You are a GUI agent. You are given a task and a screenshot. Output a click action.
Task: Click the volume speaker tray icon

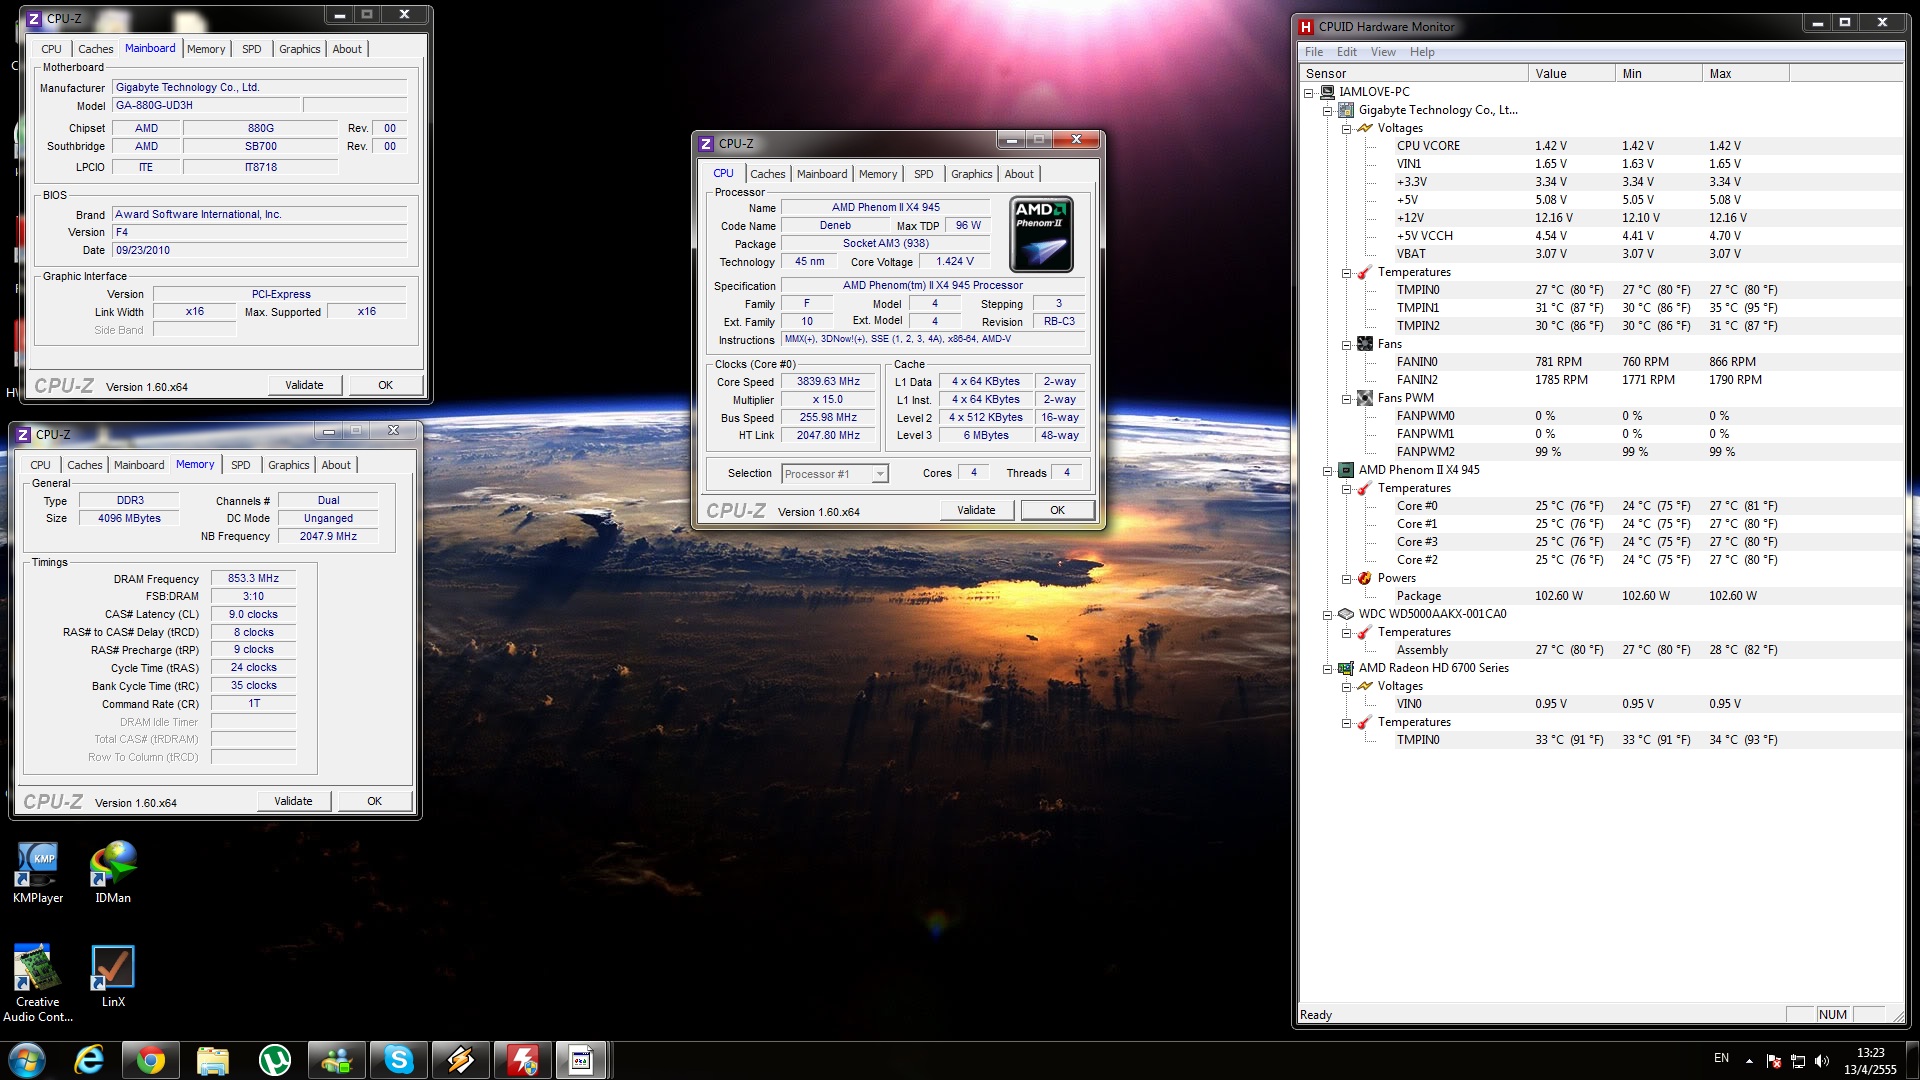[x=1821, y=1061]
